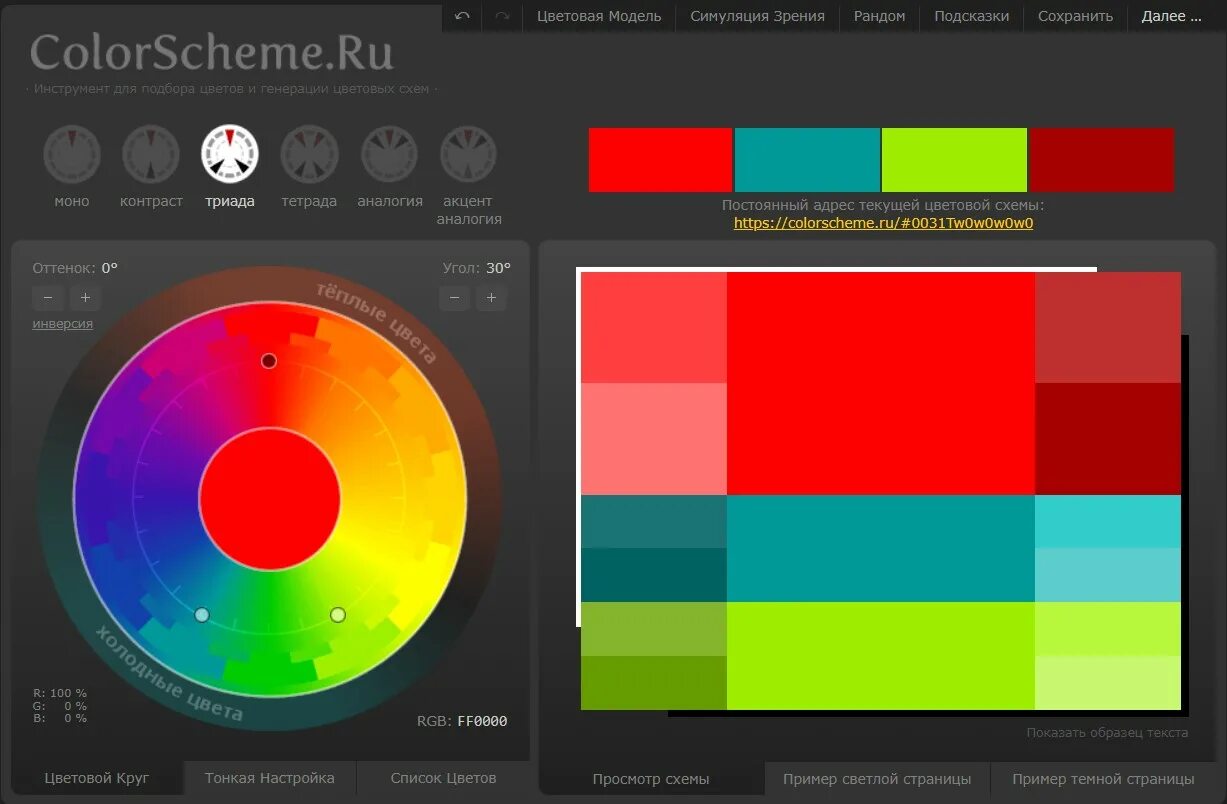Click the инверсия link

(x=63, y=323)
